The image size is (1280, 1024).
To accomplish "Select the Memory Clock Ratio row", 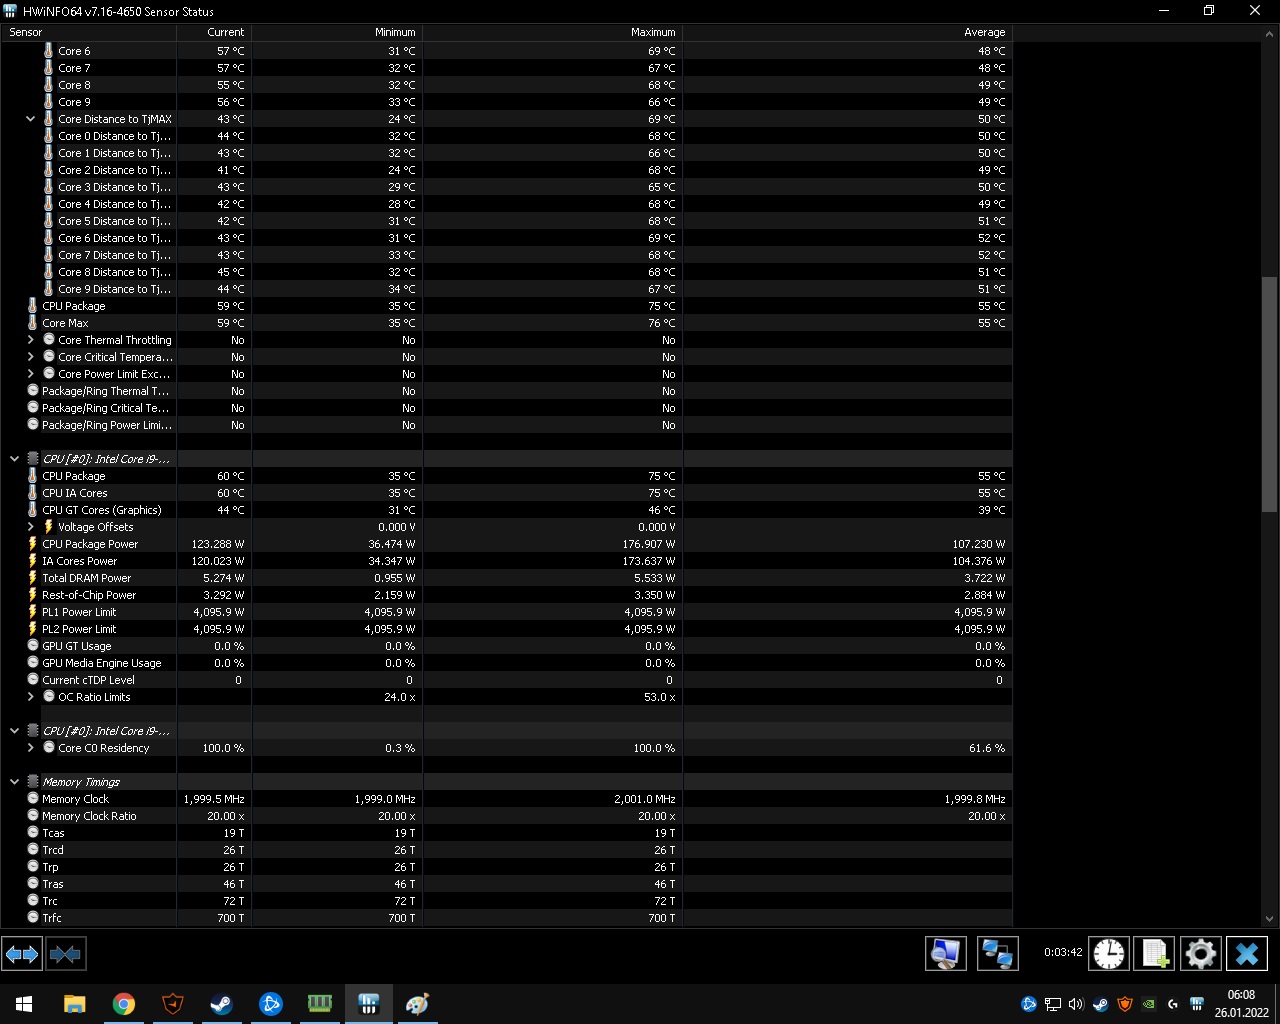I will point(506,816).
